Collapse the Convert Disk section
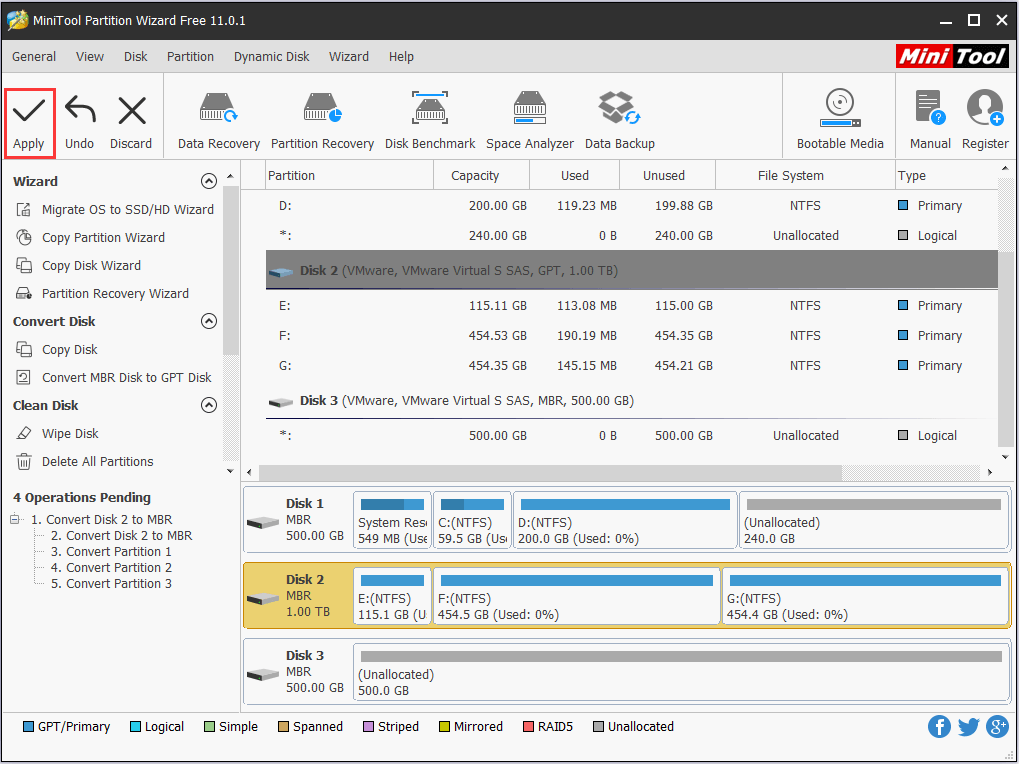The width and height of the screenshot is (1019, 764). [209, 321]
